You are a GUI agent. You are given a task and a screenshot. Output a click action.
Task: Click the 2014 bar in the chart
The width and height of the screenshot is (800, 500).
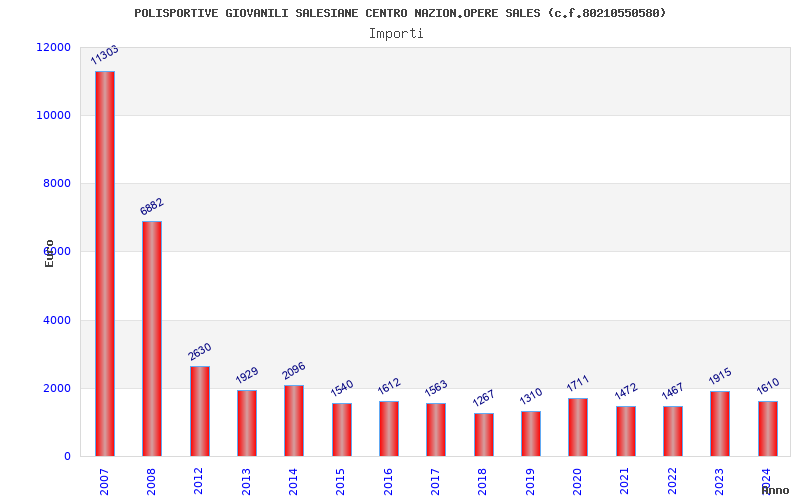(x=294, y=420)
